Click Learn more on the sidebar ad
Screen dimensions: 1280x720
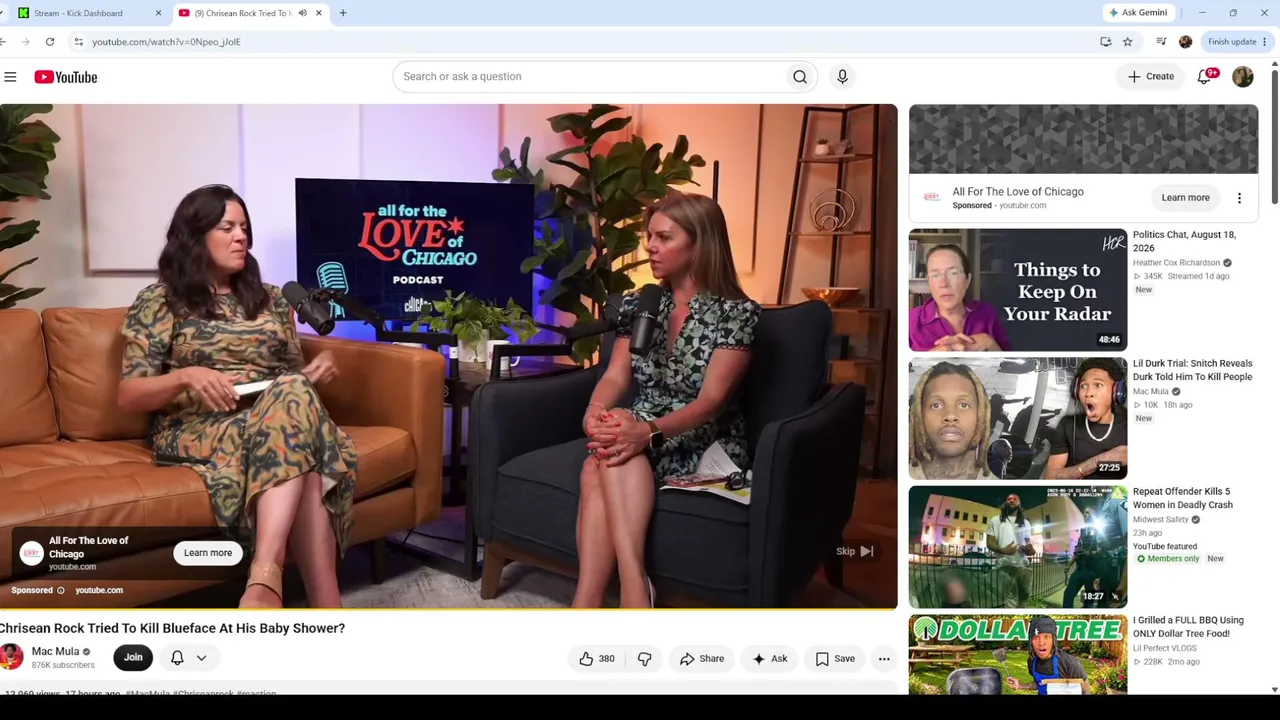[1185, 198]
